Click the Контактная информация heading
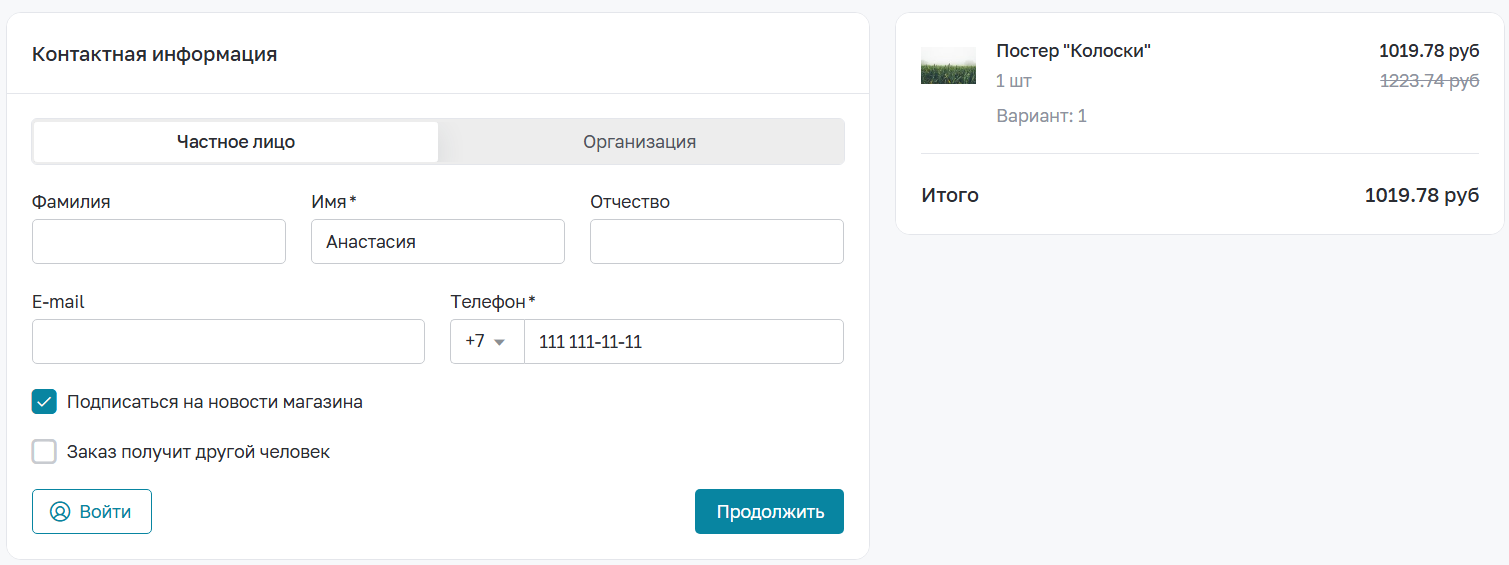 [x=155, y=54]
